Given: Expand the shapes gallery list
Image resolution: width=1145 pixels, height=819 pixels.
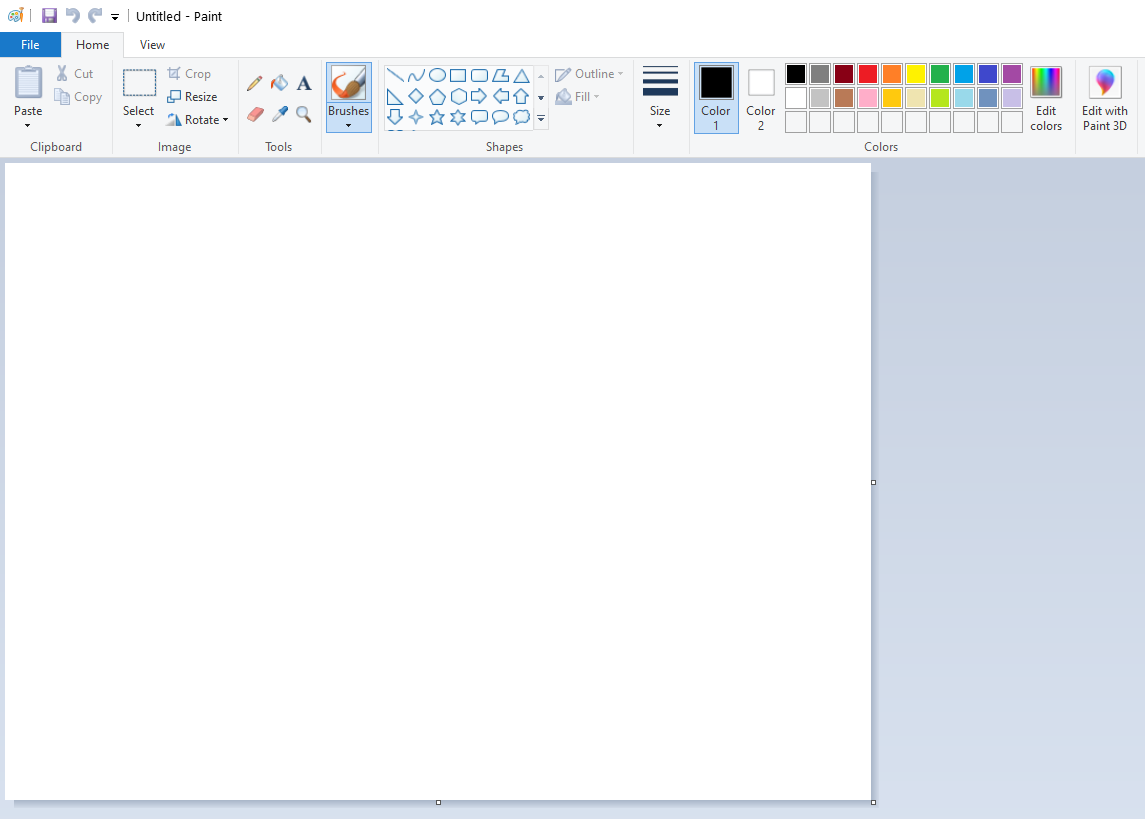Looking at the screenshot, I should [x=541, y=119].
